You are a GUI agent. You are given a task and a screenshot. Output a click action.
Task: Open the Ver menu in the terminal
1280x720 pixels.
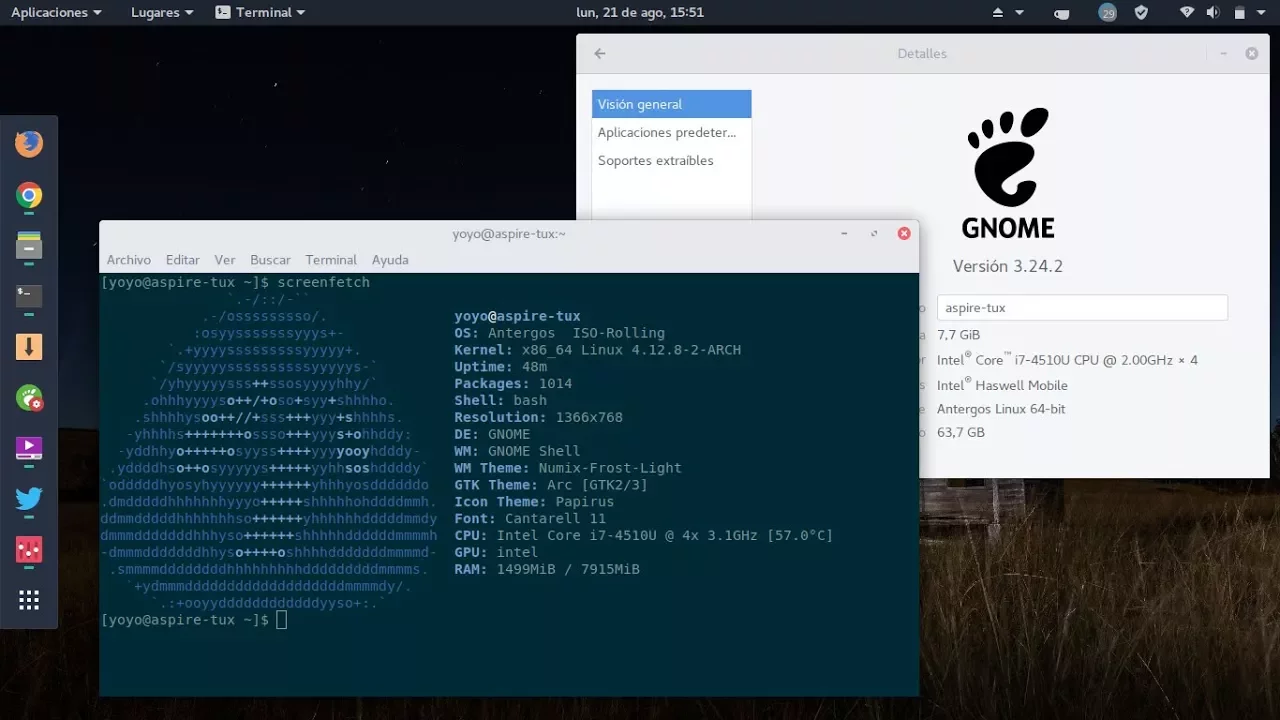[225, 260]
